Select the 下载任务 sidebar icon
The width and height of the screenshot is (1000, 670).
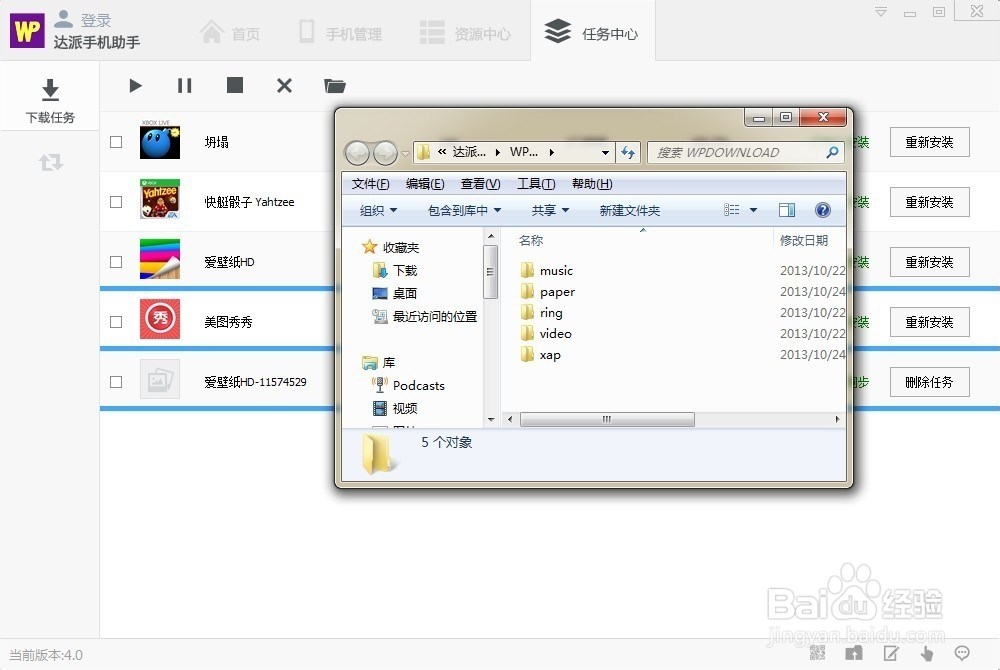tap(50, 95)
